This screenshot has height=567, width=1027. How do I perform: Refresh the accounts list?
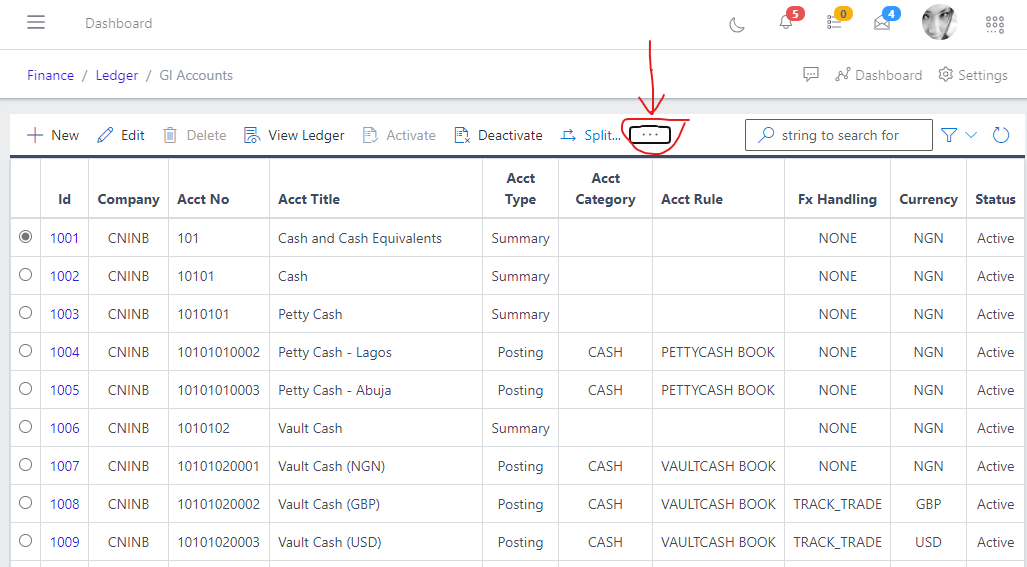click(1001, 135)
